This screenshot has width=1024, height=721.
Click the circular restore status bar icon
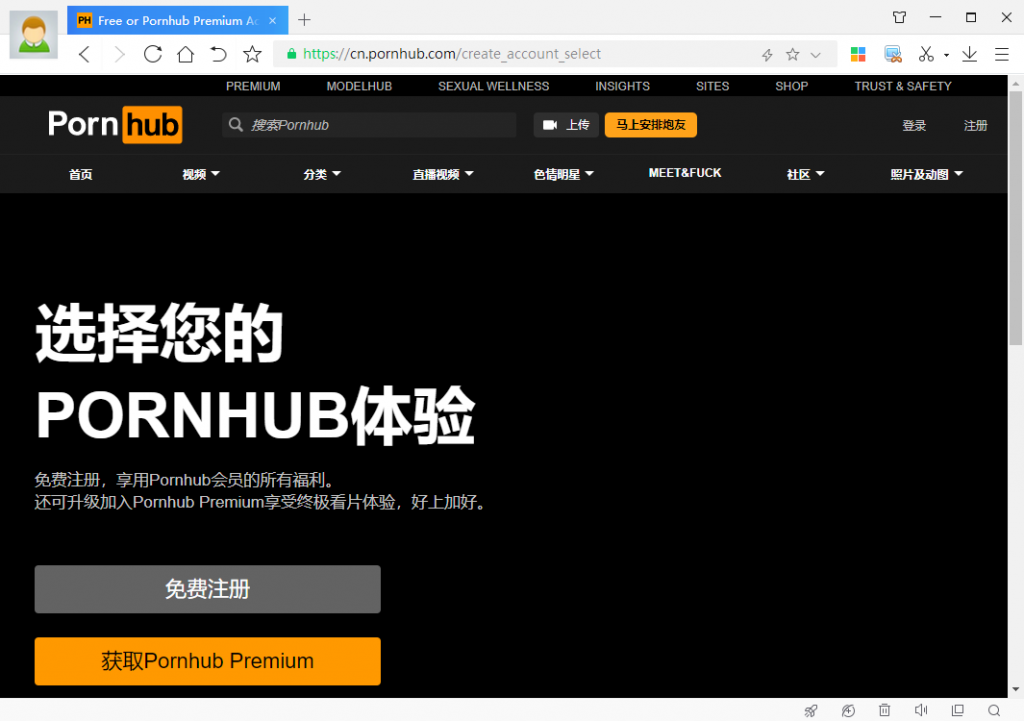pos(848,711)
